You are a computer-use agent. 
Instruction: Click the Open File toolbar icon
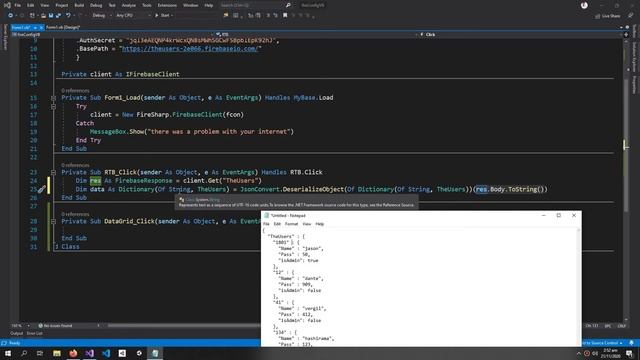[43, 16]
